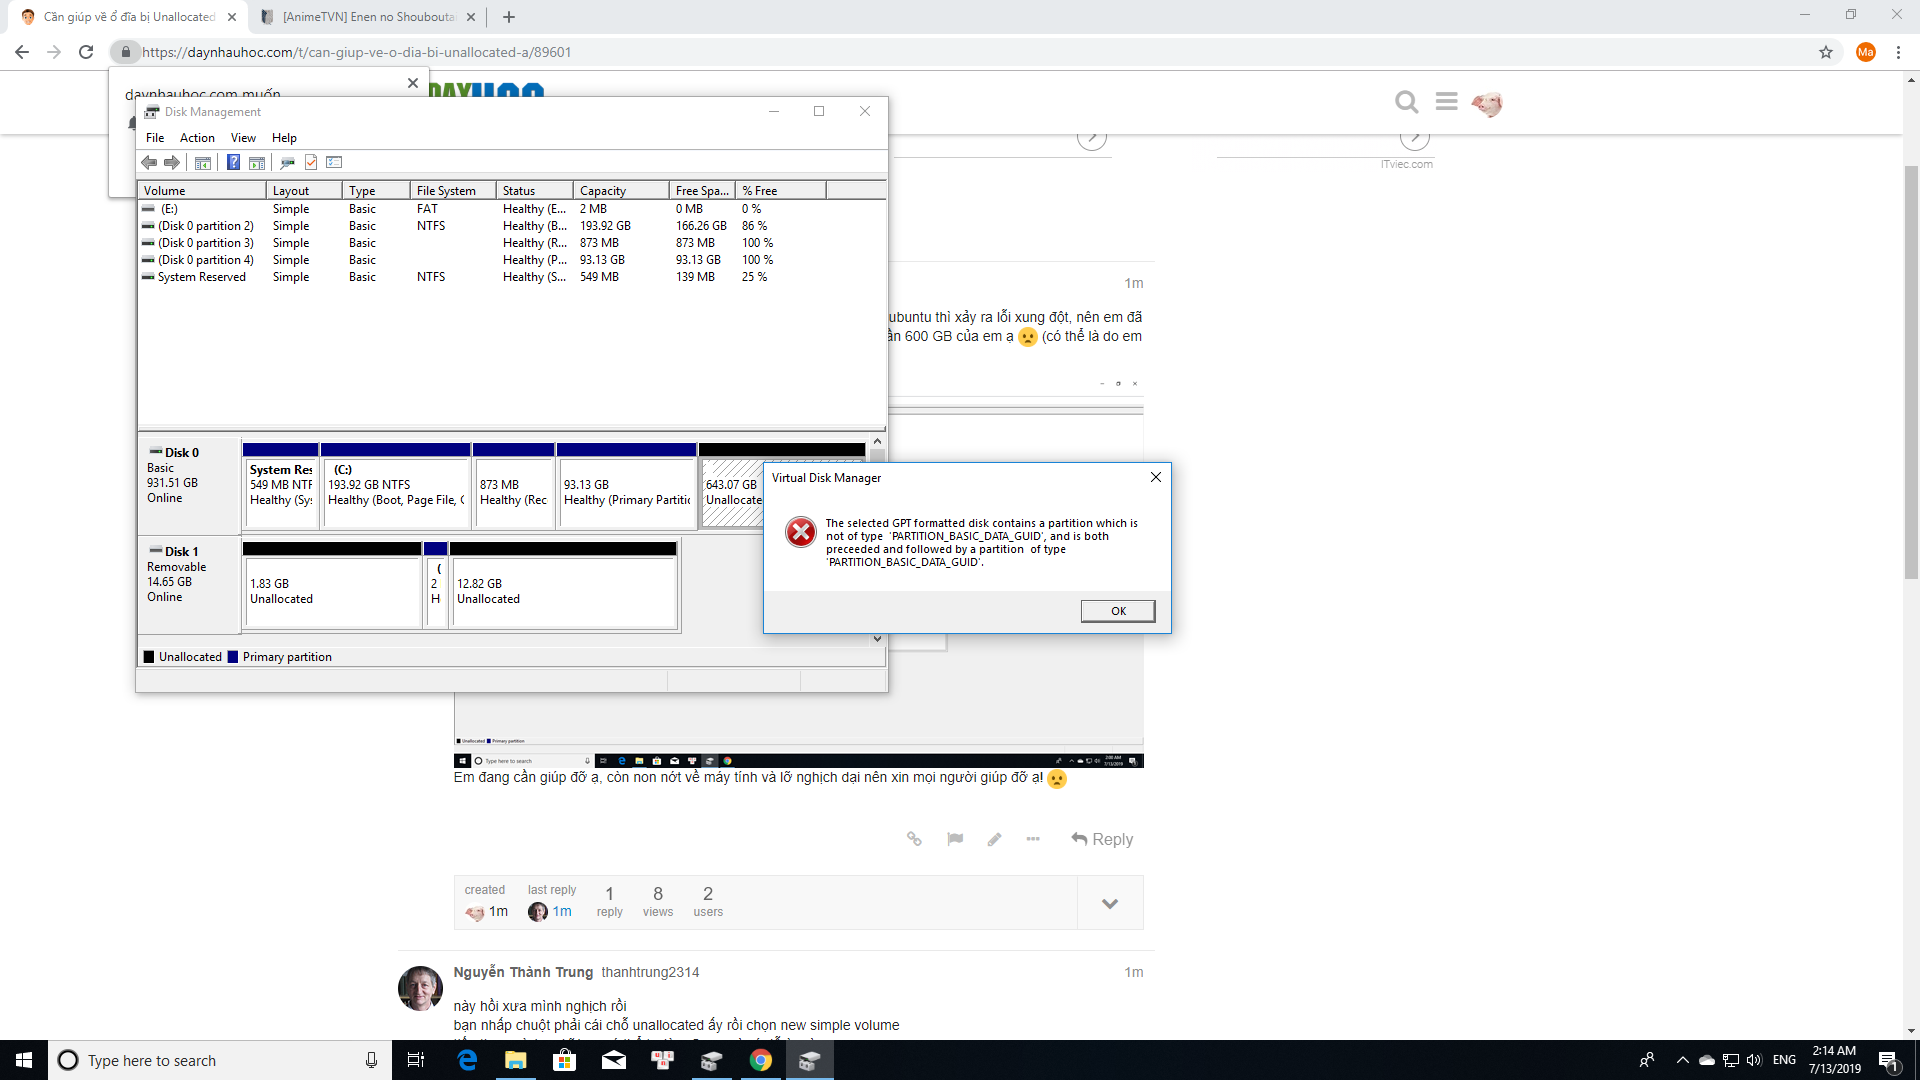Toggle Show/Hide Action Pane icon

pyautogui.click(x=257, y=162)
